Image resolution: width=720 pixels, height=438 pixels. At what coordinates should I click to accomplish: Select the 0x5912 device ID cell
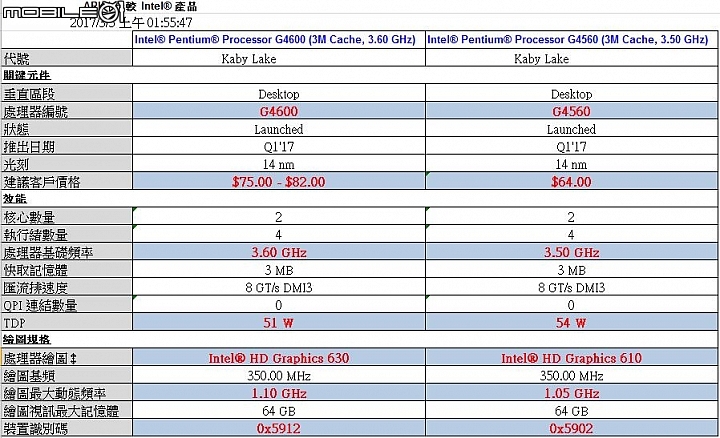tap(279, 429)
